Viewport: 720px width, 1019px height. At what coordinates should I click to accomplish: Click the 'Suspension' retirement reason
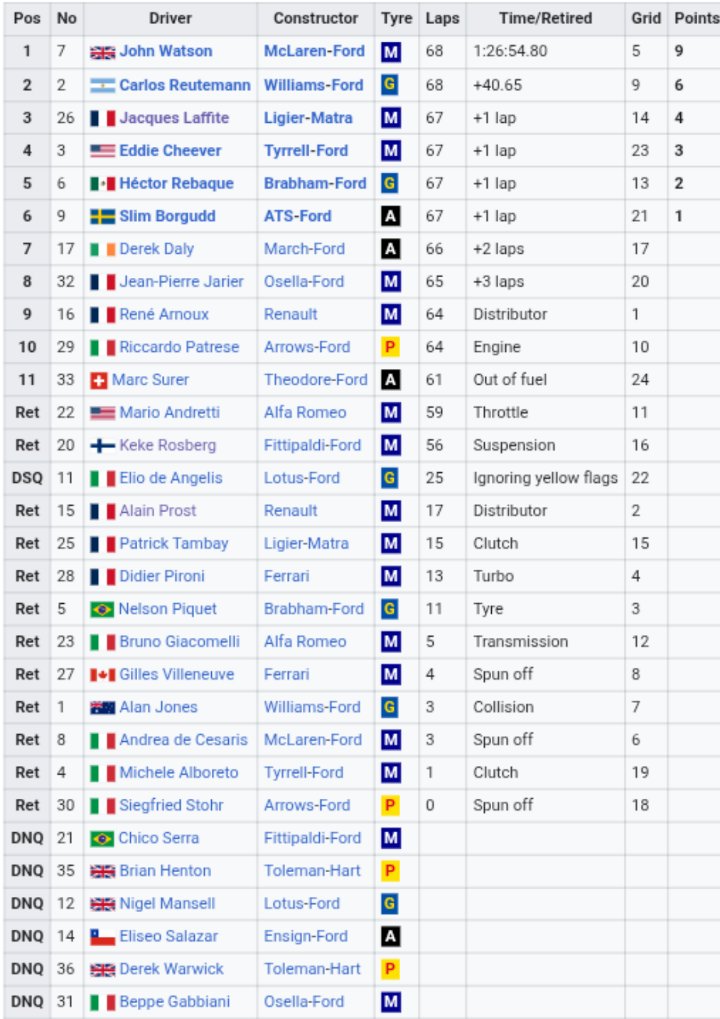[x=514, y=446]
